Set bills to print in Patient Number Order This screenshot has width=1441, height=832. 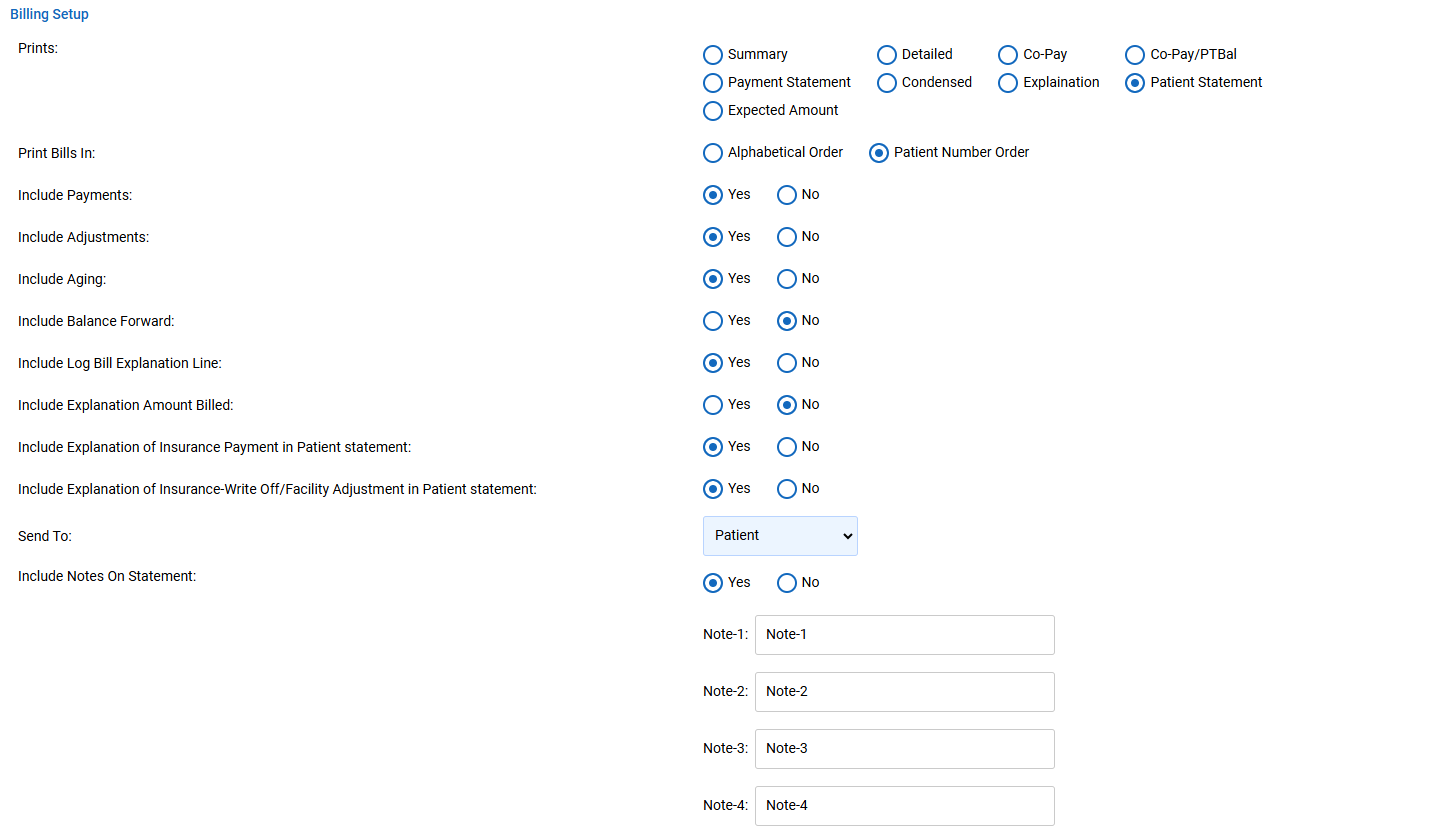coord(879,153)
